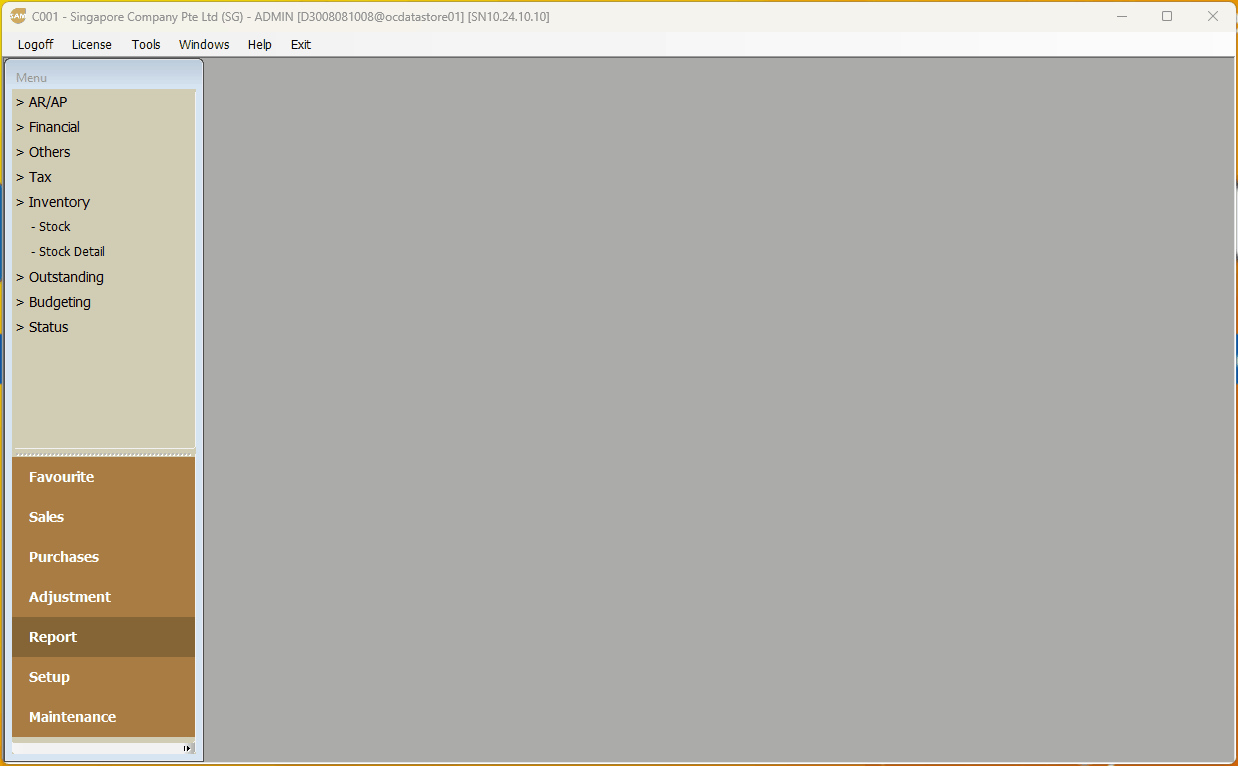The image size is (1238, 766).
Task: Maximize the application window
Action: 1167,16
